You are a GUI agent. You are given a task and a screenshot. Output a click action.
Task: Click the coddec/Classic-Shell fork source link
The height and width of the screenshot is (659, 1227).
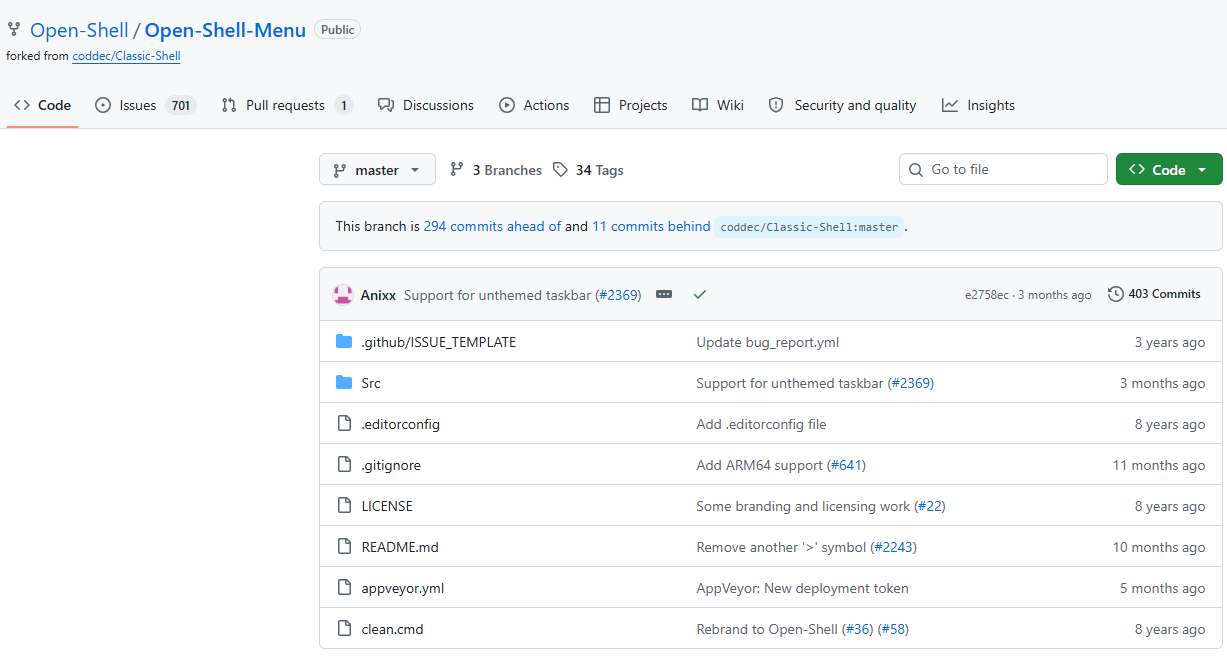126,57
